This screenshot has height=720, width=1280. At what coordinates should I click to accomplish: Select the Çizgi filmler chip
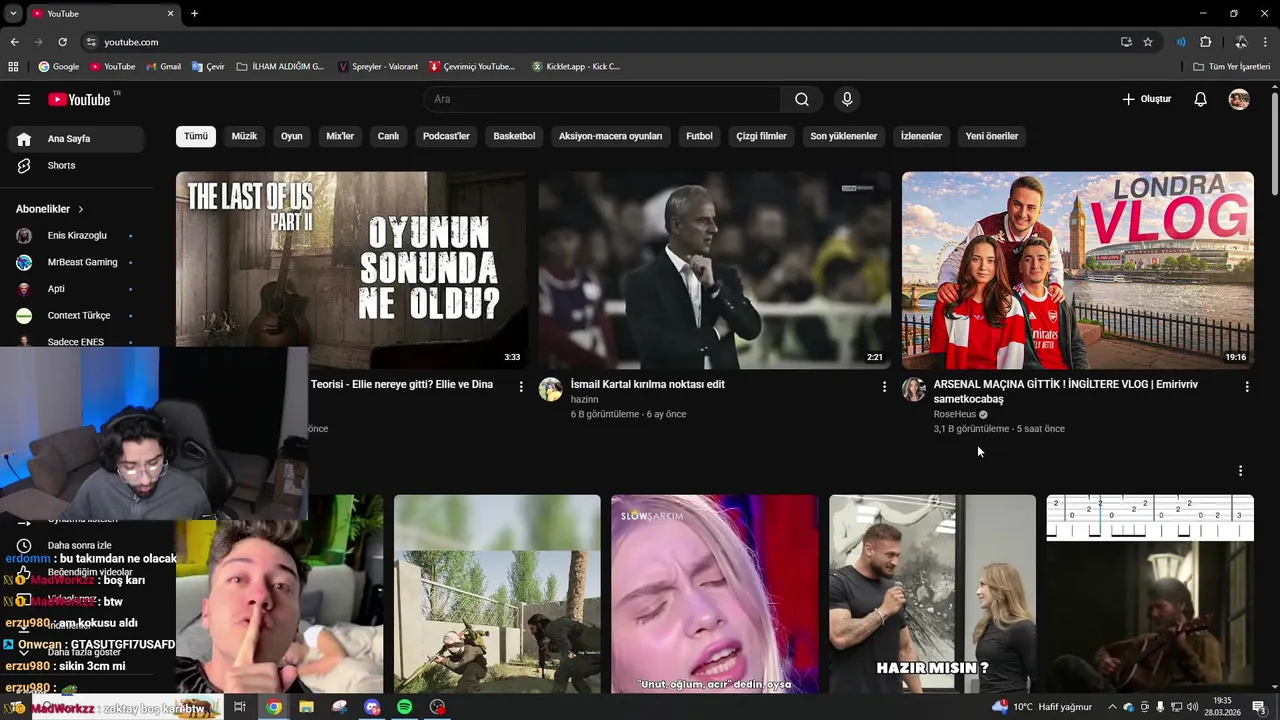pyautogui.click(x=762, y=136)
